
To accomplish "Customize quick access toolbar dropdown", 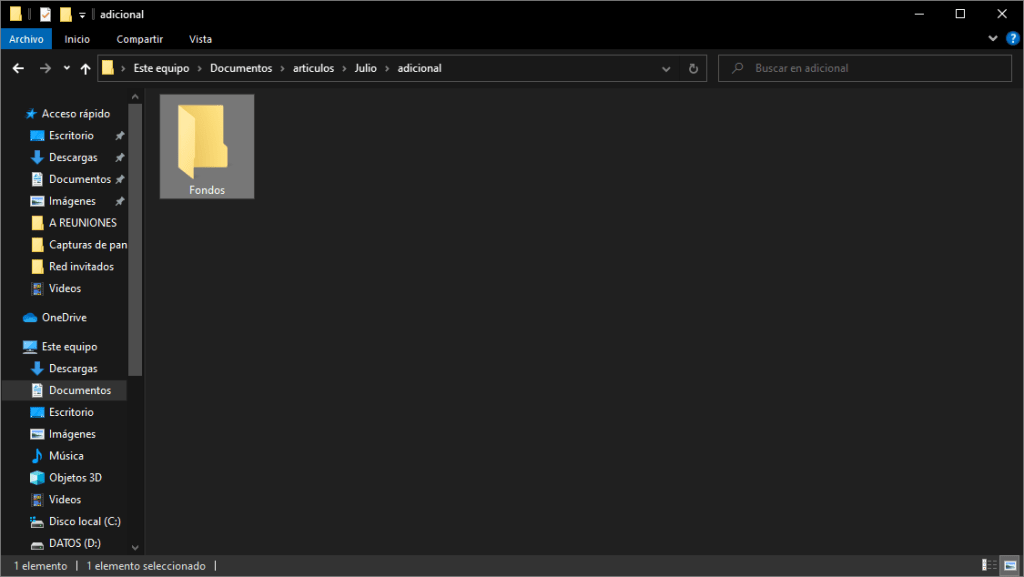I will coord(82,14).
